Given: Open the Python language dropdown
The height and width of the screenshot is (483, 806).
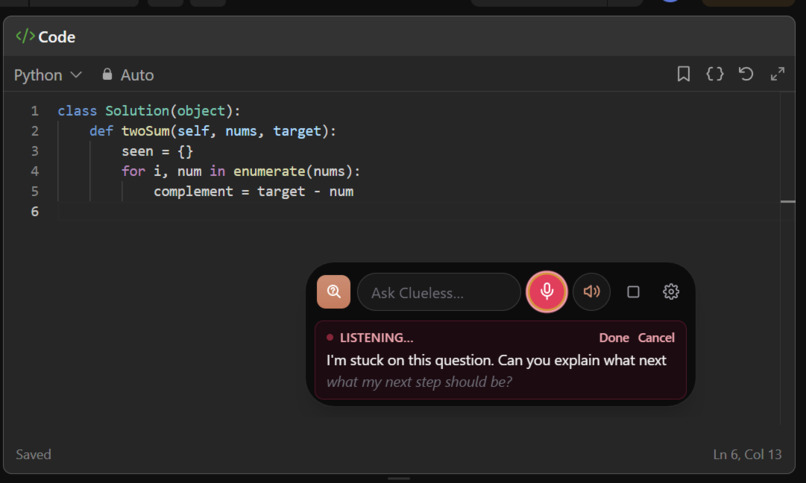Looking at the screenshot, I should [x=47, y=75].
